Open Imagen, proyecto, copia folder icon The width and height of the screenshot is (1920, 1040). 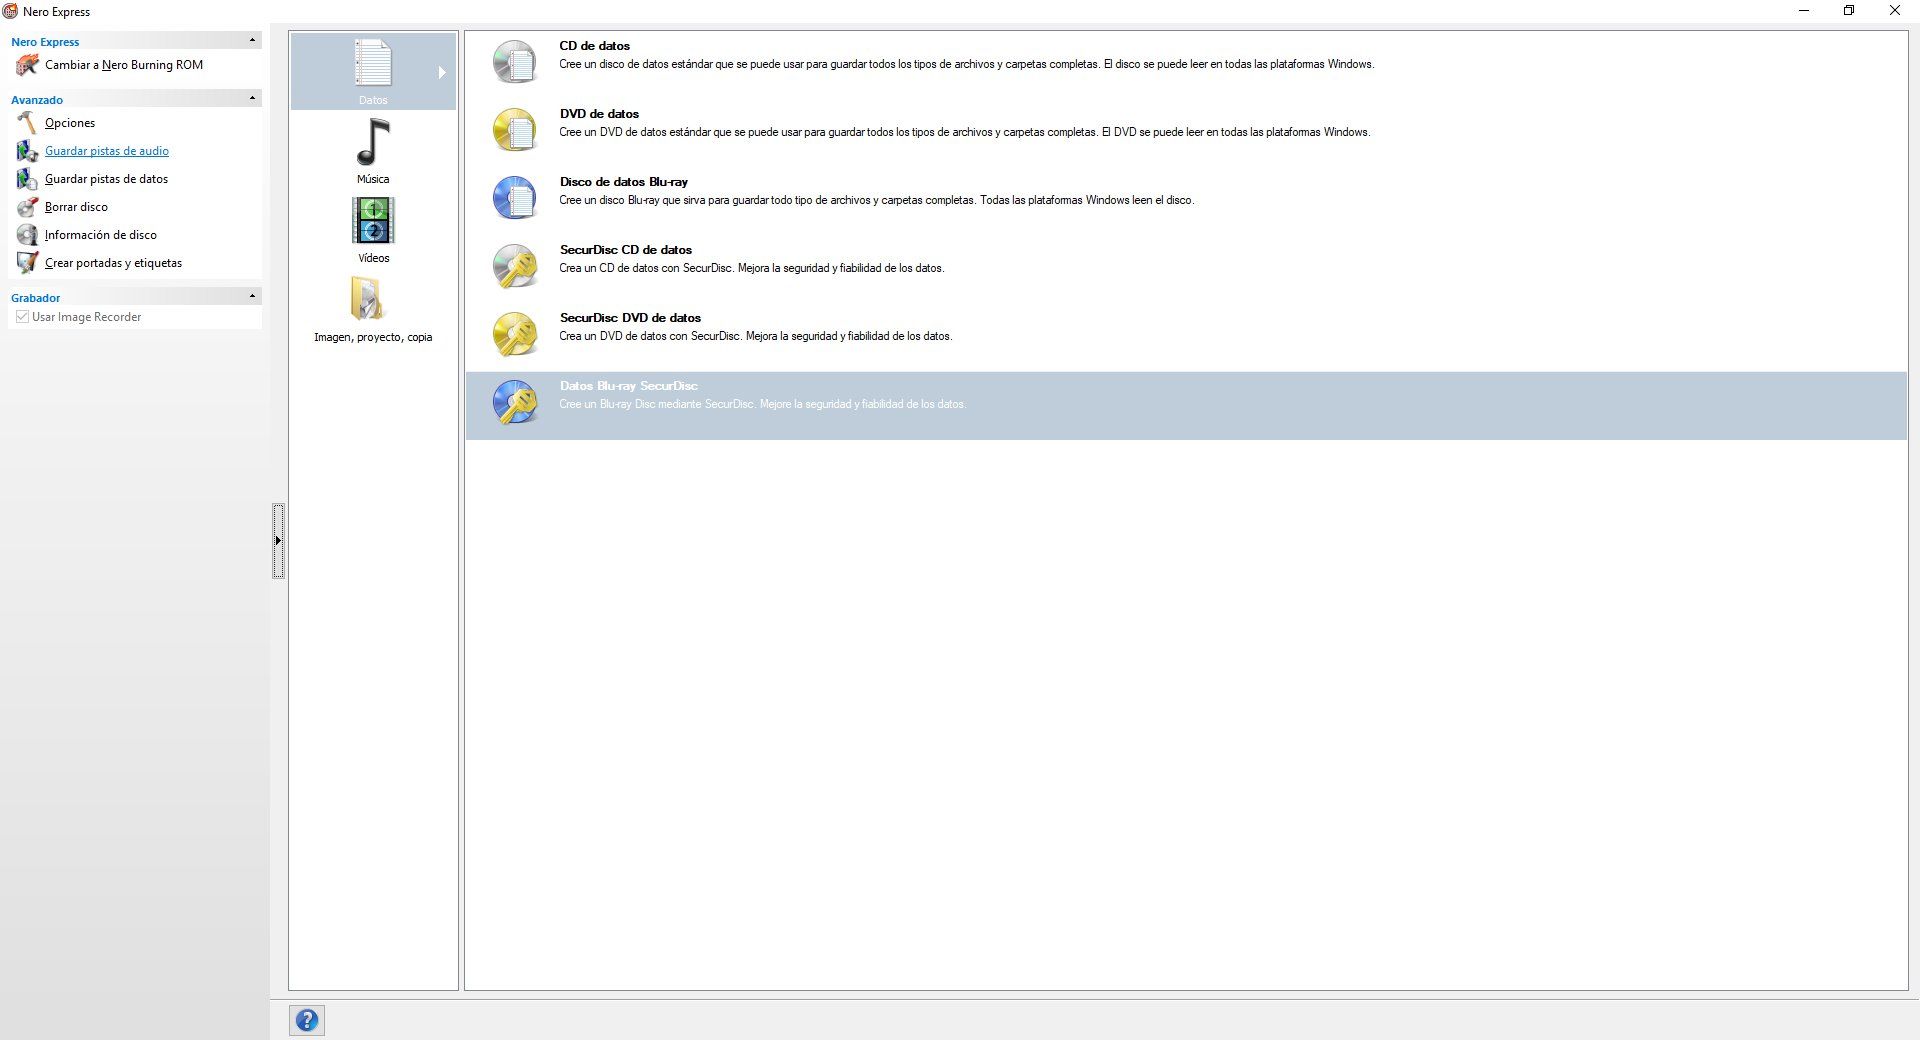tap(367, 299)
